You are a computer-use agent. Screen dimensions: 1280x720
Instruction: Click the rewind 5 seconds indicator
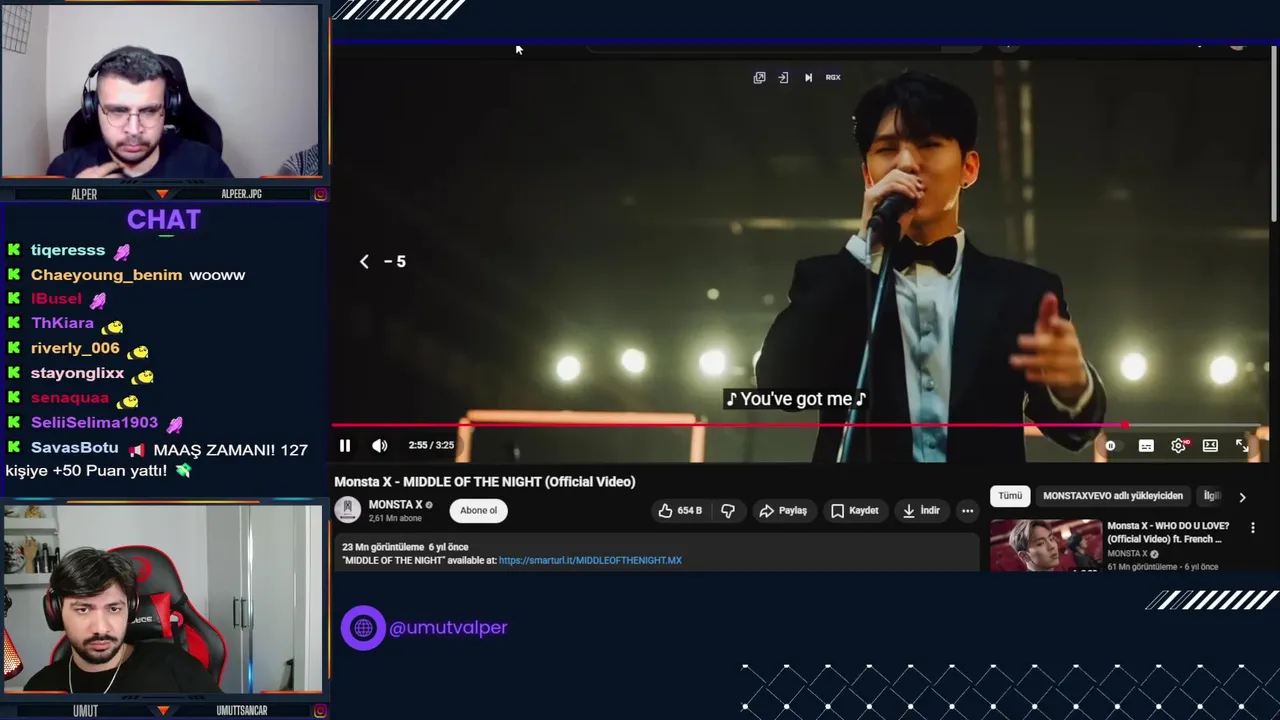[x=382, y=261]
